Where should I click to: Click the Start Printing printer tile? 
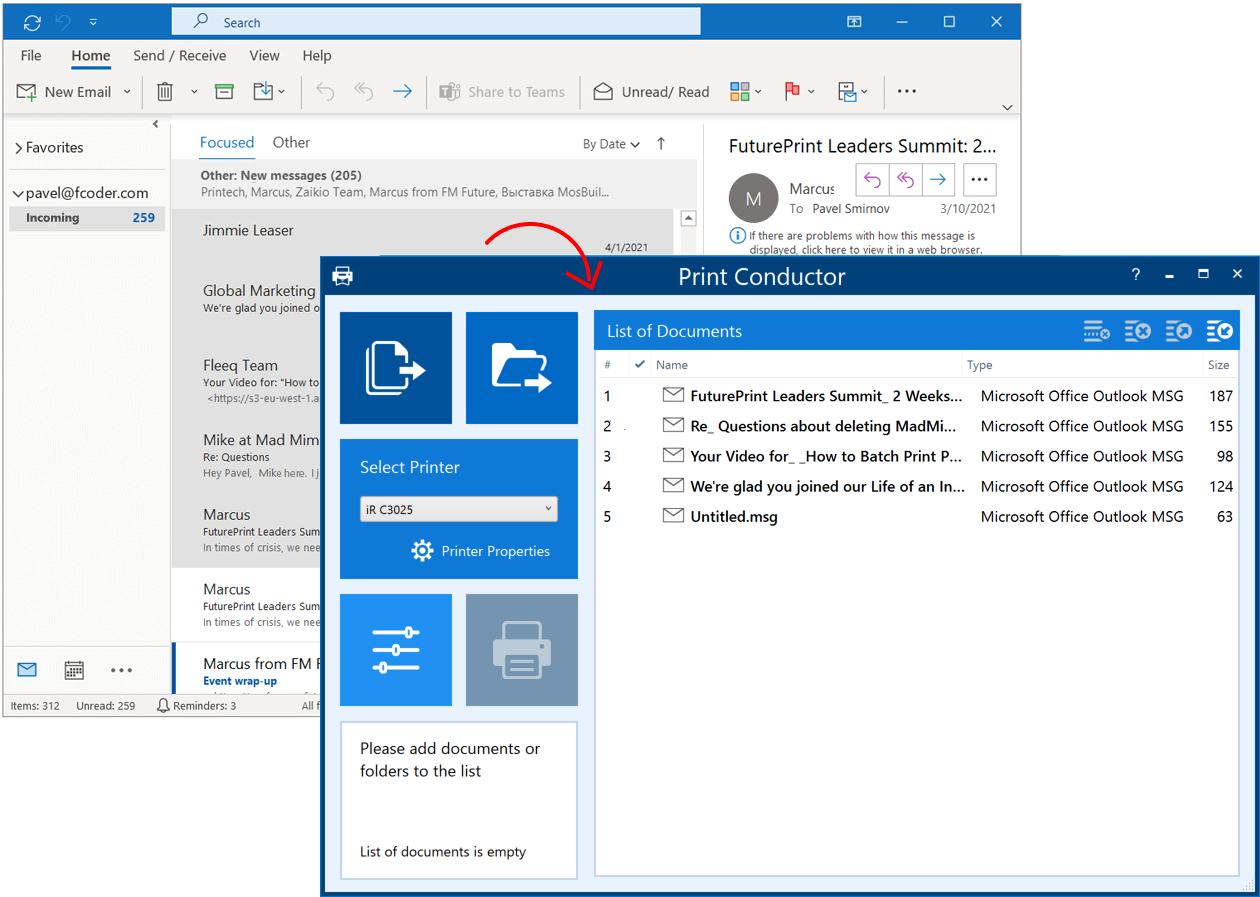[521, 650]
